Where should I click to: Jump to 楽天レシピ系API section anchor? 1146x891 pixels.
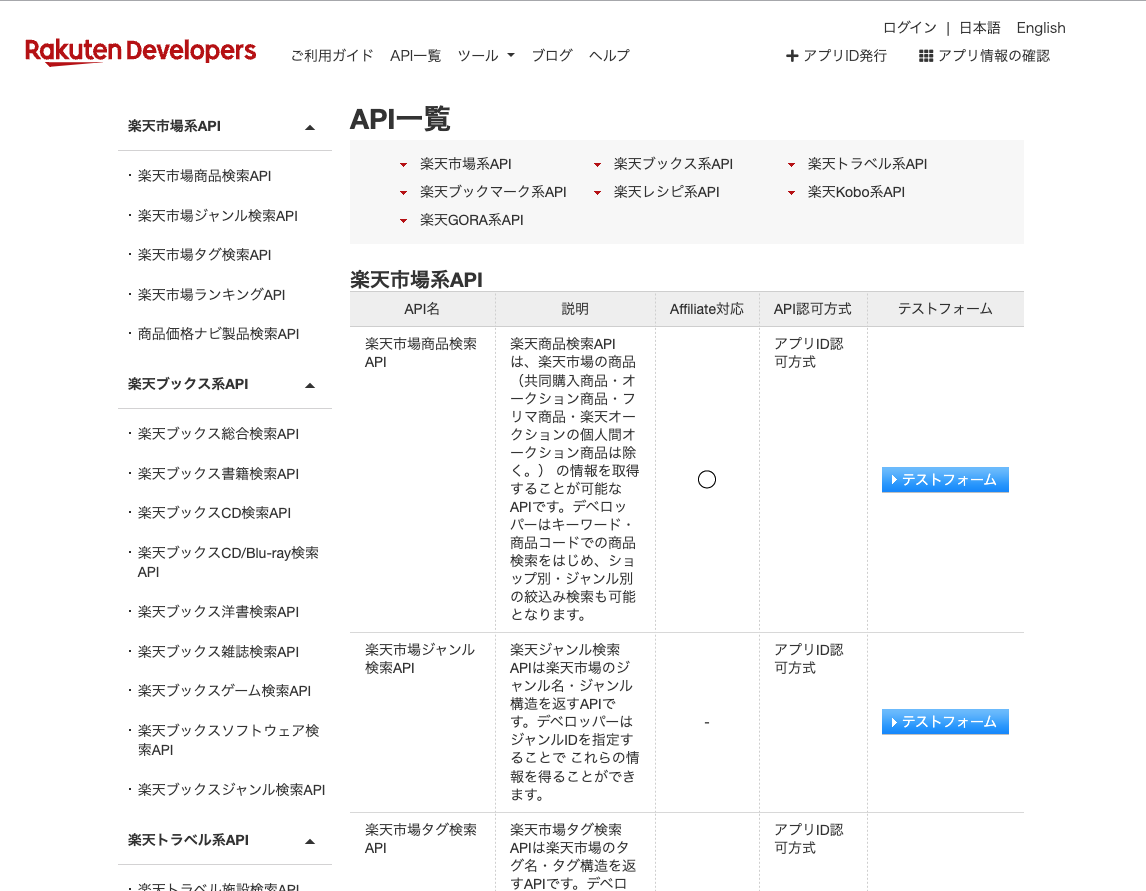[x=667, y=192]
